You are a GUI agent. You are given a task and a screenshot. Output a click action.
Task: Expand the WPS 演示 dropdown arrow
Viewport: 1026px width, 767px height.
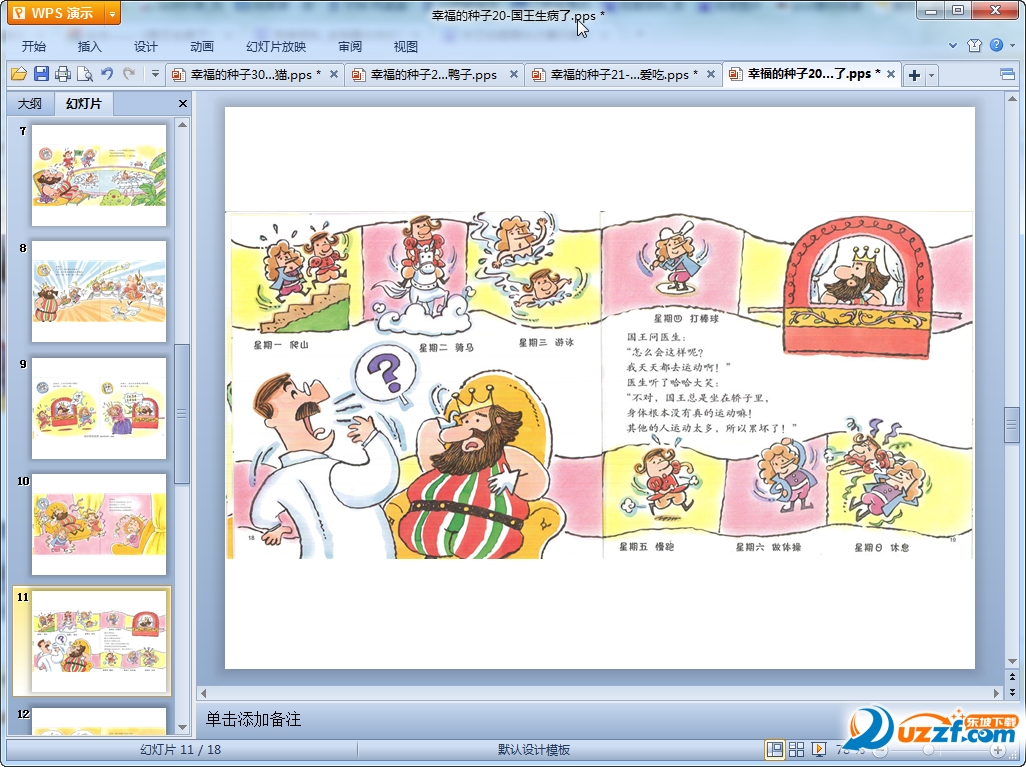coord(113,12)
